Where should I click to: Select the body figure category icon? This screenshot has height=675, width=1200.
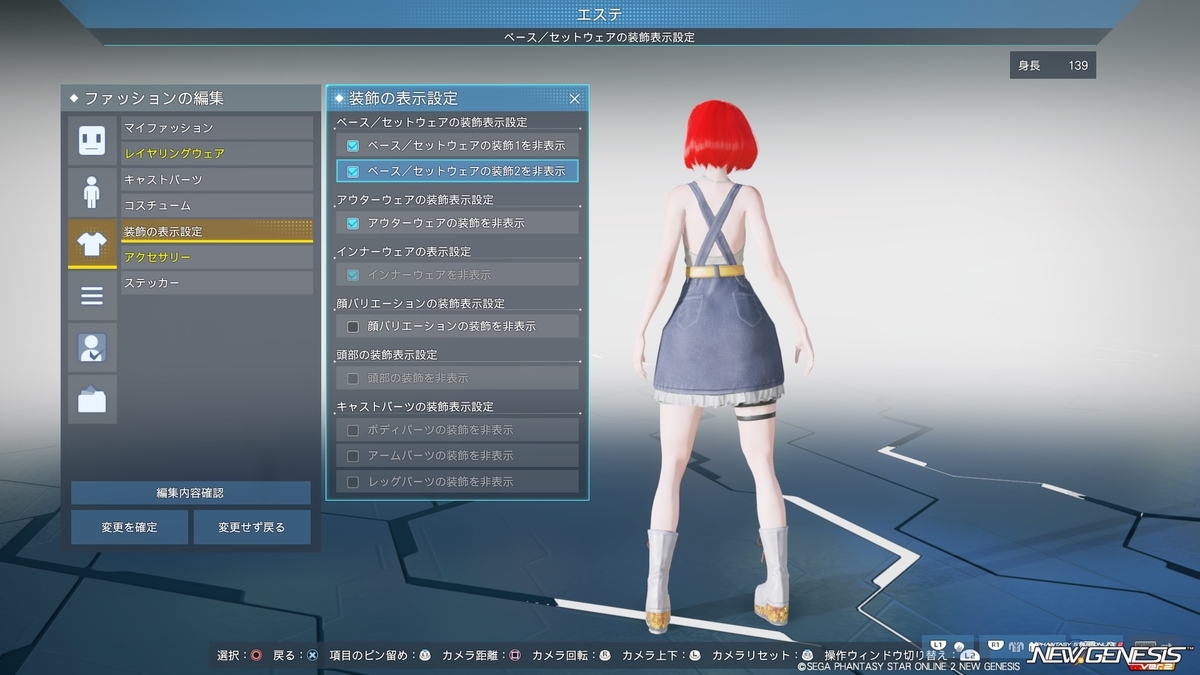(92, 192)
